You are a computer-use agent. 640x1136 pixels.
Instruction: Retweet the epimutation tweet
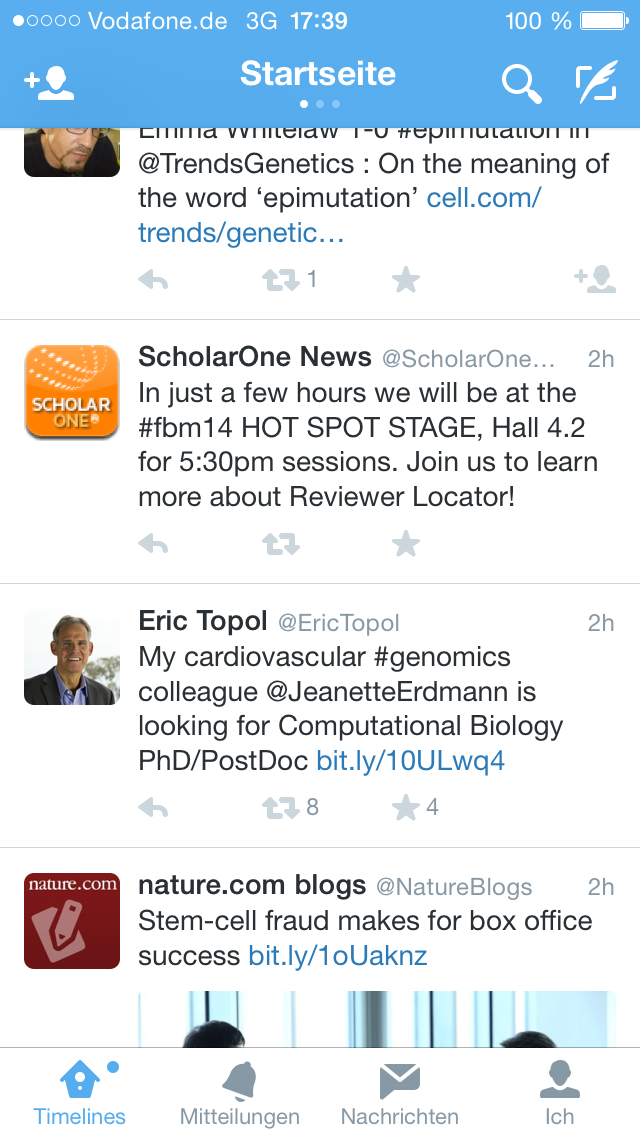[x=280, y=280]
